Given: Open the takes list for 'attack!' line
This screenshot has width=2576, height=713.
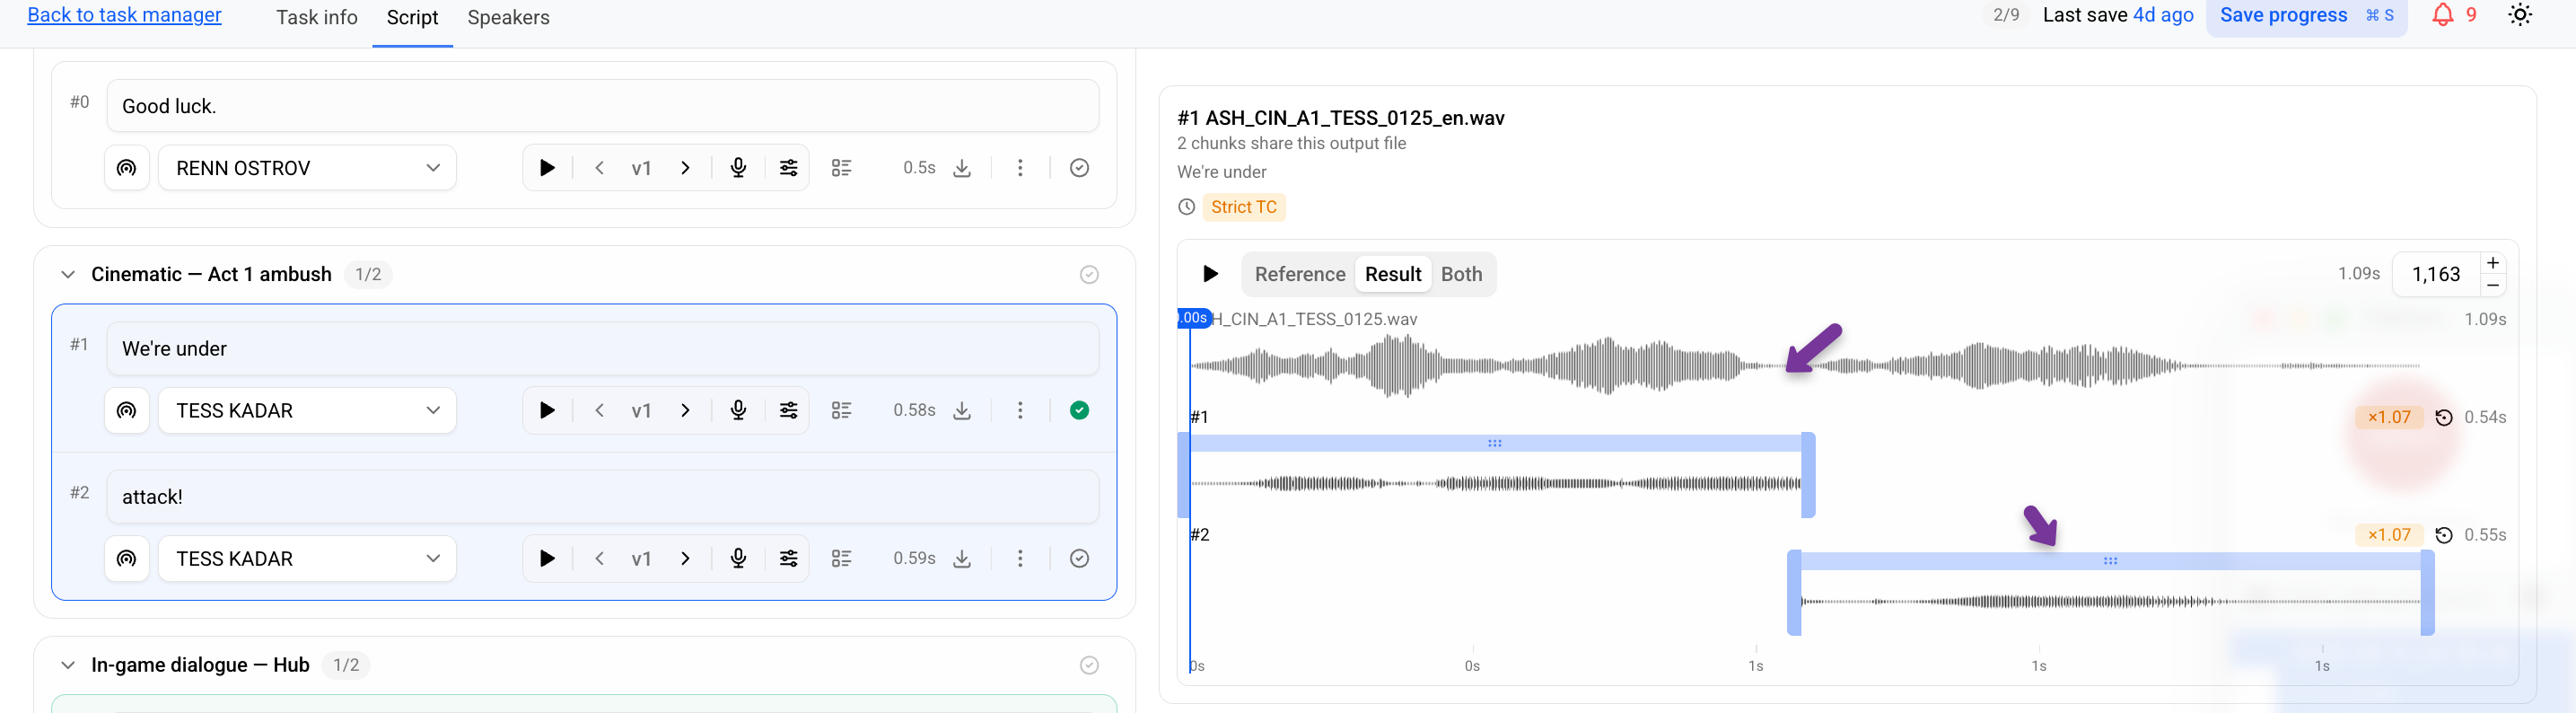Looking at the screenshot, I should tap(841, 558).
